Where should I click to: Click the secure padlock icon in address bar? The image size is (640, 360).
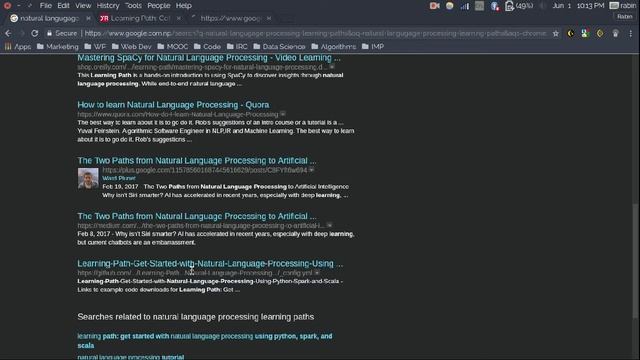click(49, 33)
